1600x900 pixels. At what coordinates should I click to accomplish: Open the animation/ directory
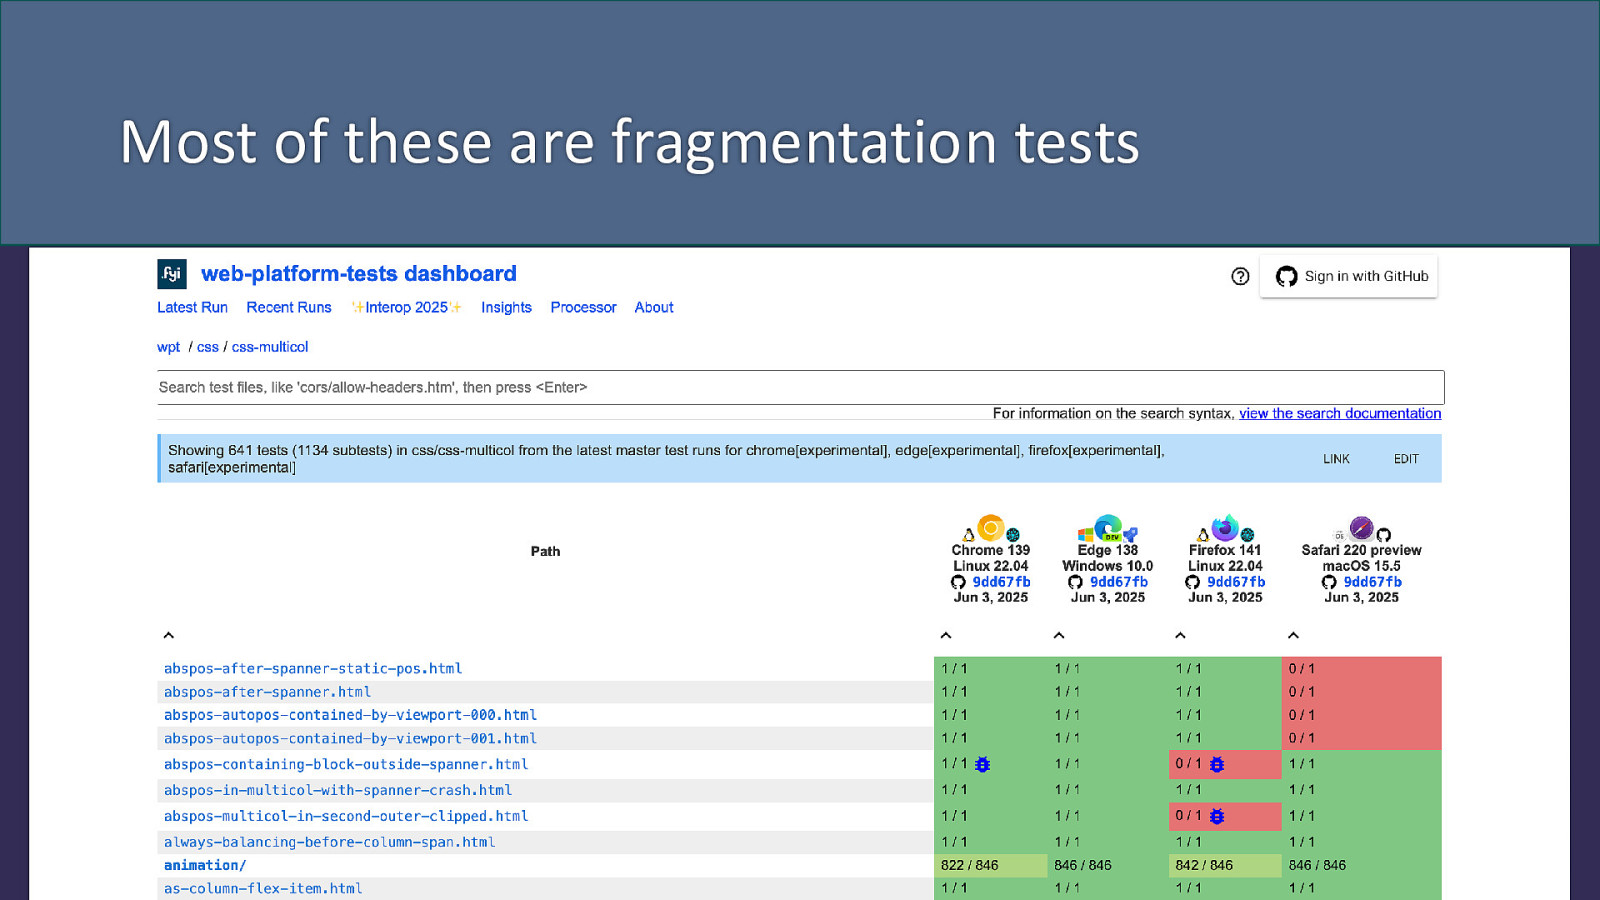[205, 866]
